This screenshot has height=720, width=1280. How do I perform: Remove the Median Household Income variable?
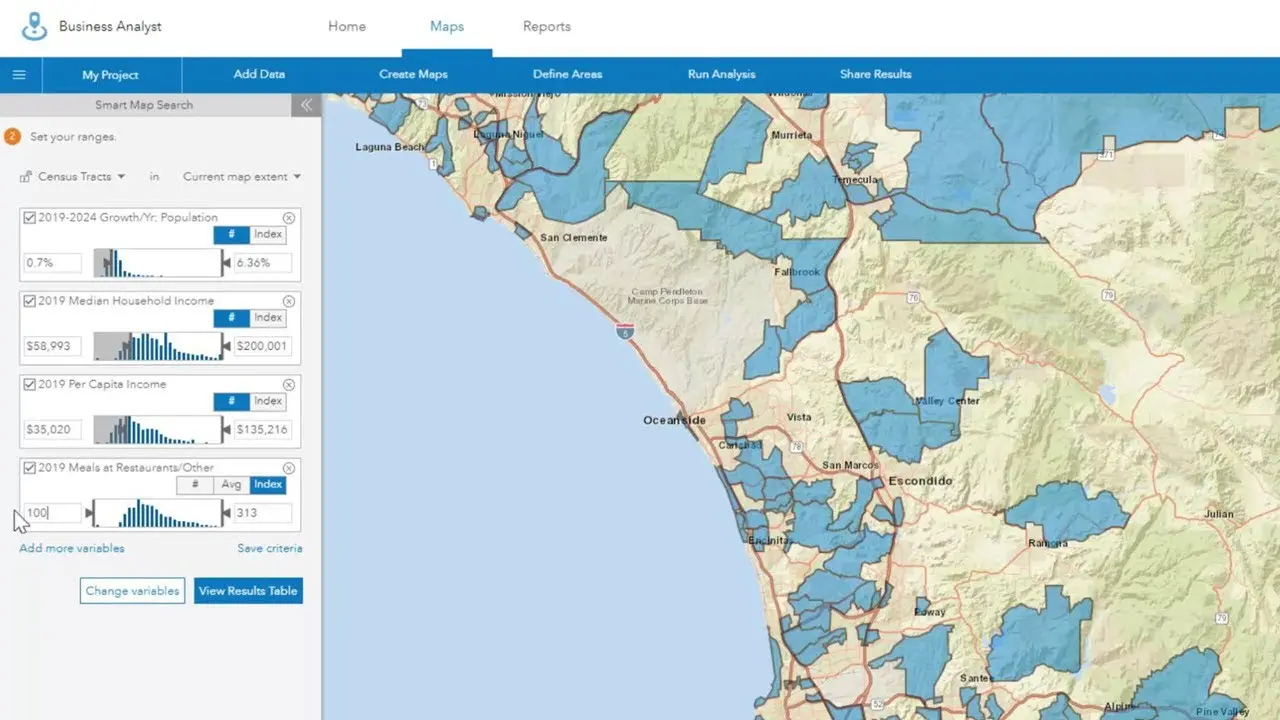click(289, 301)
